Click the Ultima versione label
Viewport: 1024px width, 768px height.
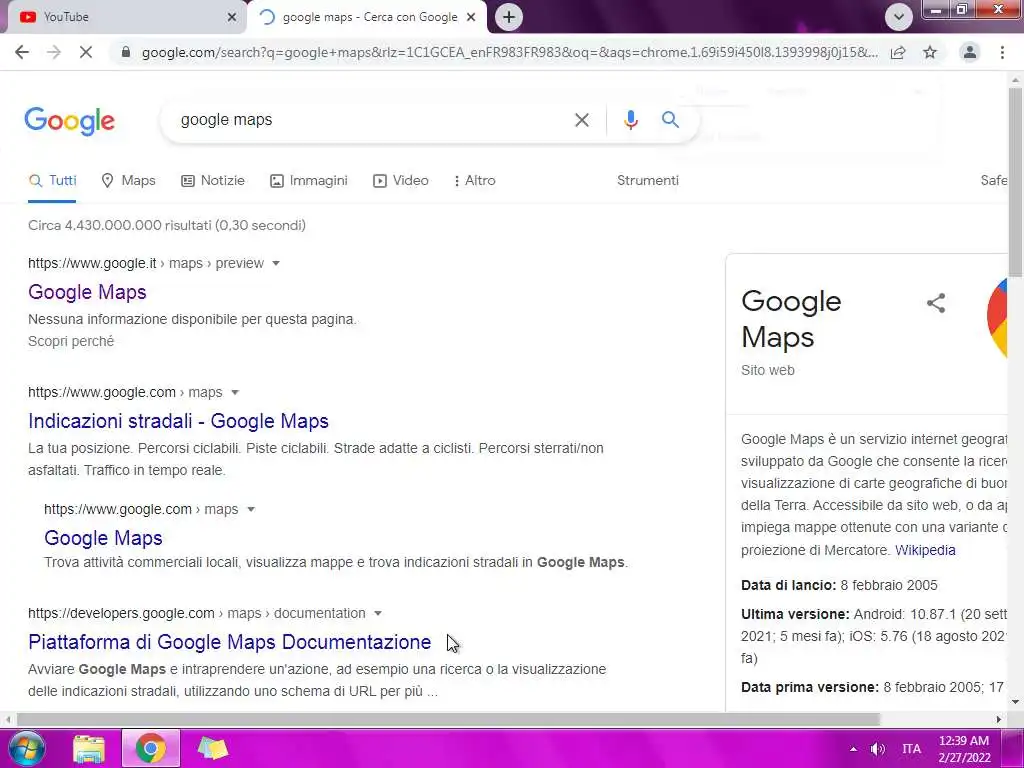tap(795, 615)
